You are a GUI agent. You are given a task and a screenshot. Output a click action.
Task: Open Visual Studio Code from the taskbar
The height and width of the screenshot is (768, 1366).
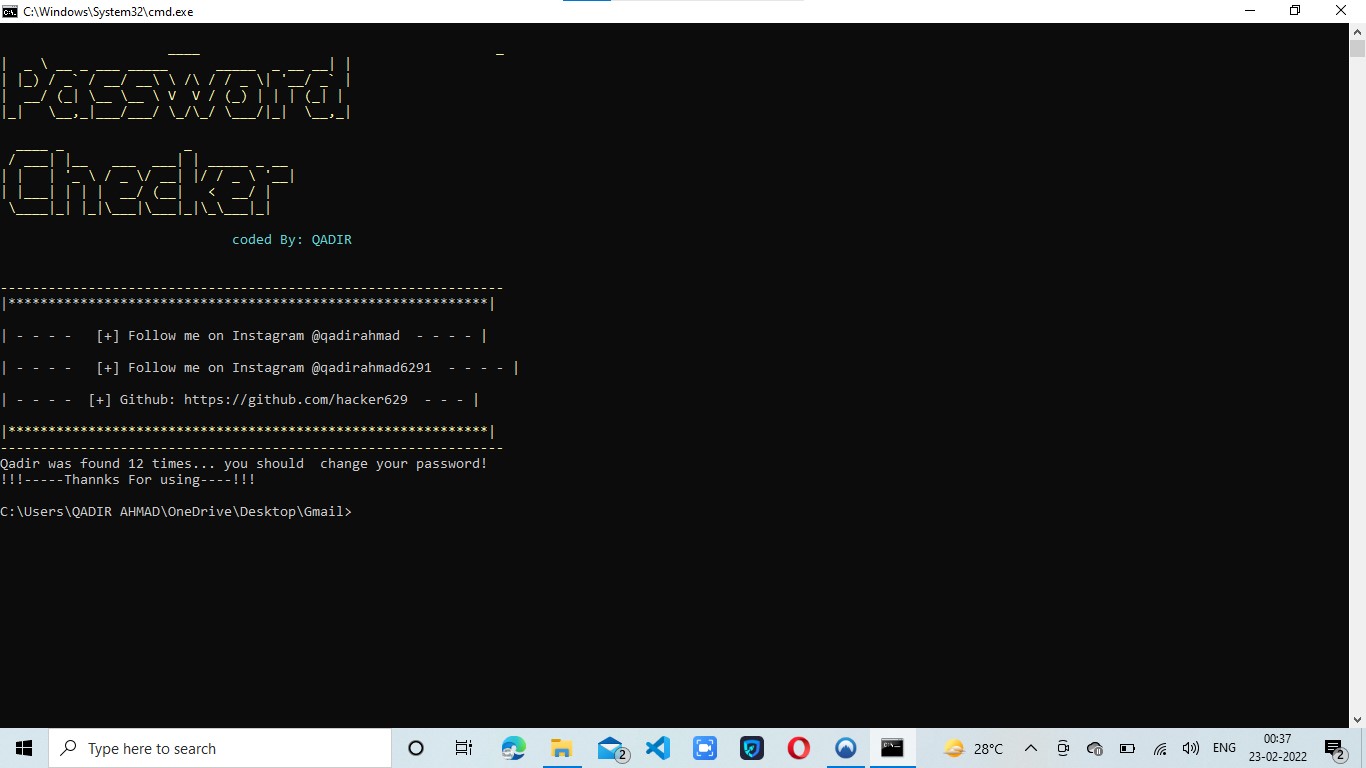point(657,748)
